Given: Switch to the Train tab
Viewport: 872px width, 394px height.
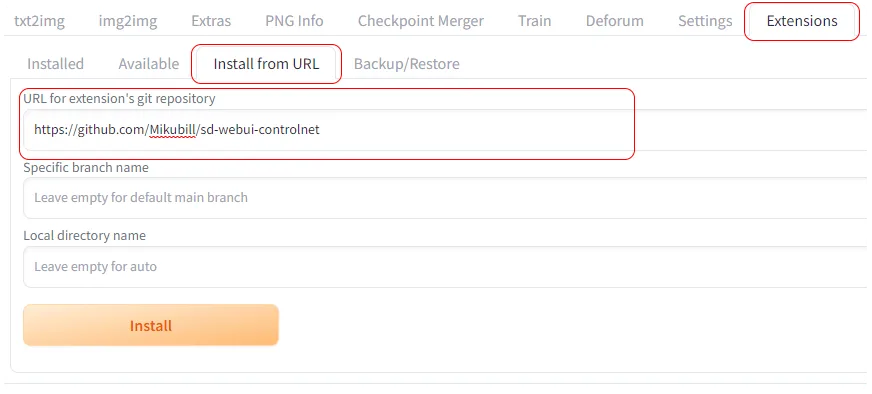Looking at the screenshot, I should coord(534,21).
